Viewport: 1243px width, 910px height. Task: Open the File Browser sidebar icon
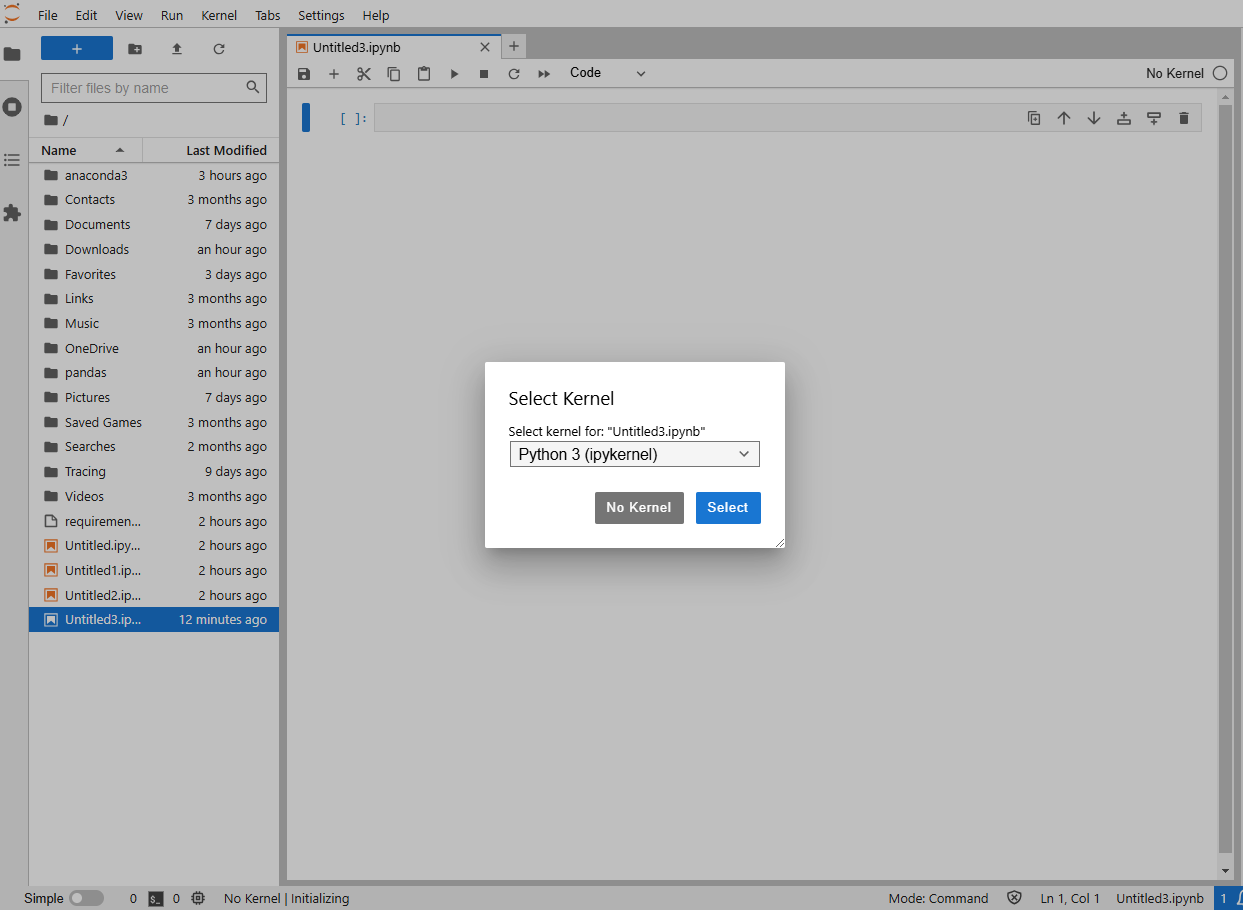[12, 54]
